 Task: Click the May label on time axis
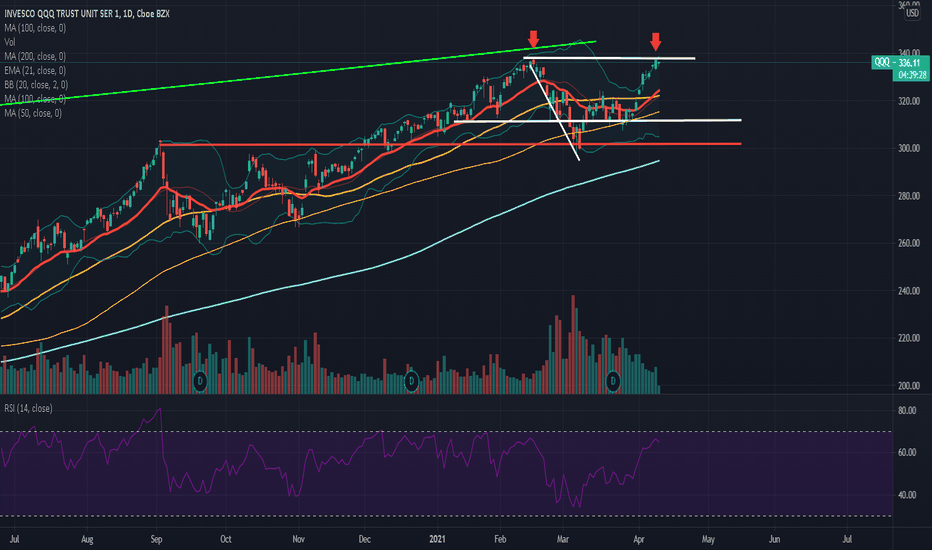(708, 539)
